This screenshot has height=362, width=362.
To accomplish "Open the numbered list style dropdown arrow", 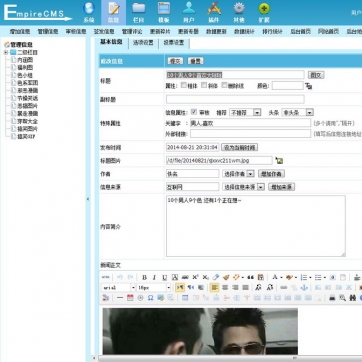I will 310,277.
